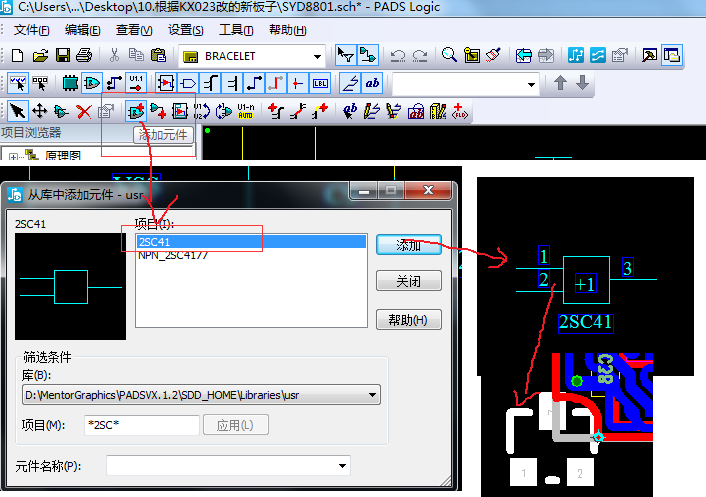Open the BRACELET sheet dropdown

[317, 57]
